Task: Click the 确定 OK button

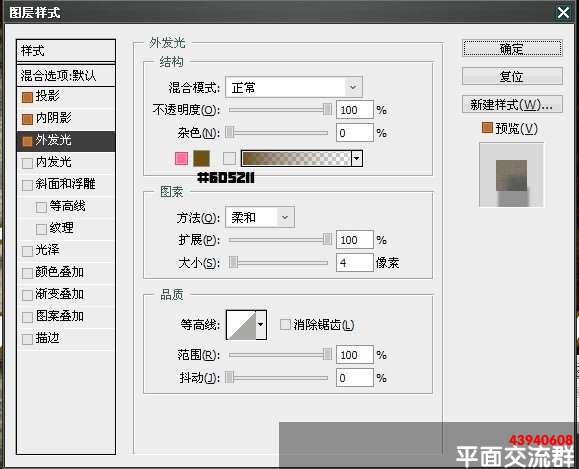Action: (x=512, y=48)
